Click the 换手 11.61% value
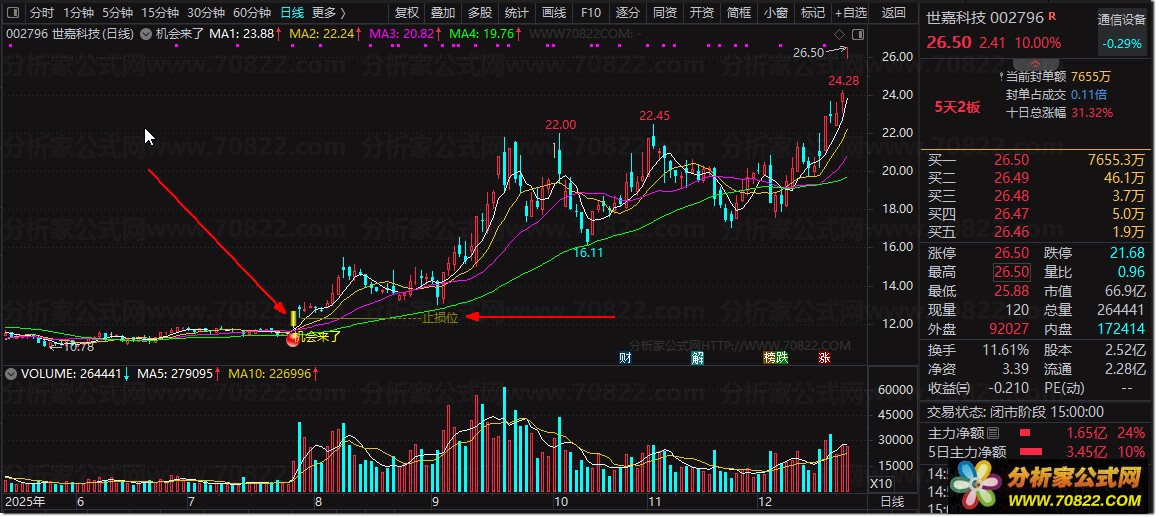Image resolution: width=1158 pixels, height=517 pixels. (x=1005, y=349)
